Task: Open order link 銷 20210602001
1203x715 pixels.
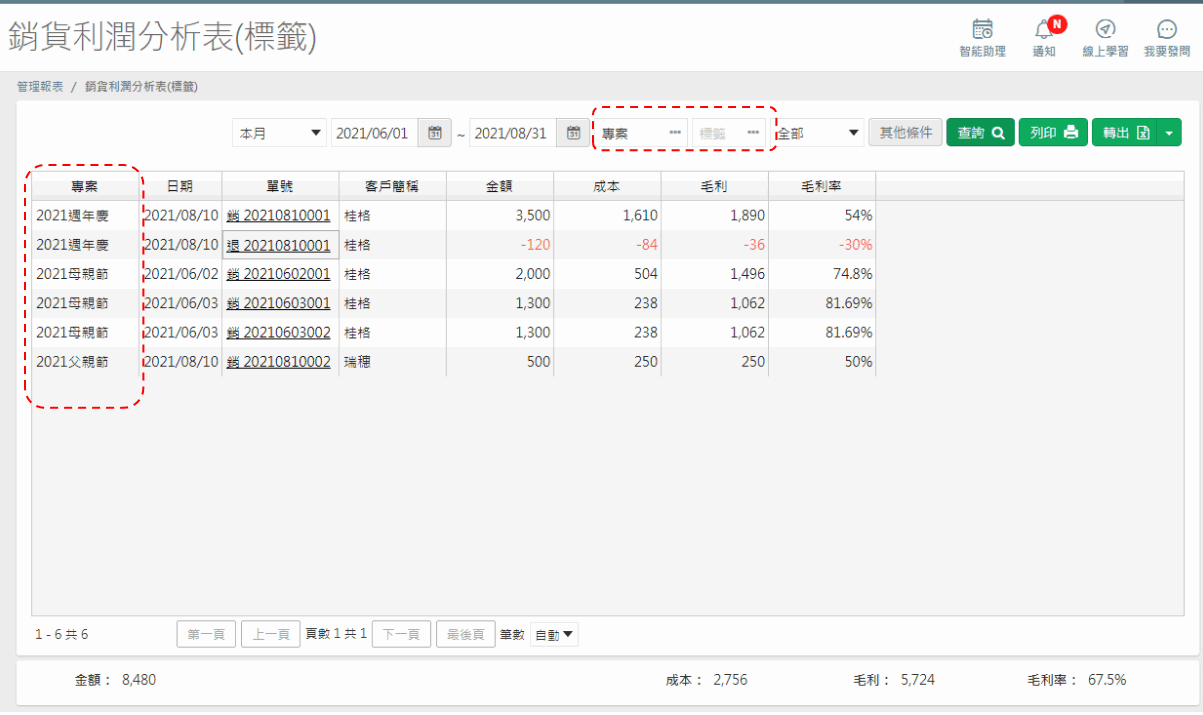Action: (x=278, y=274)
